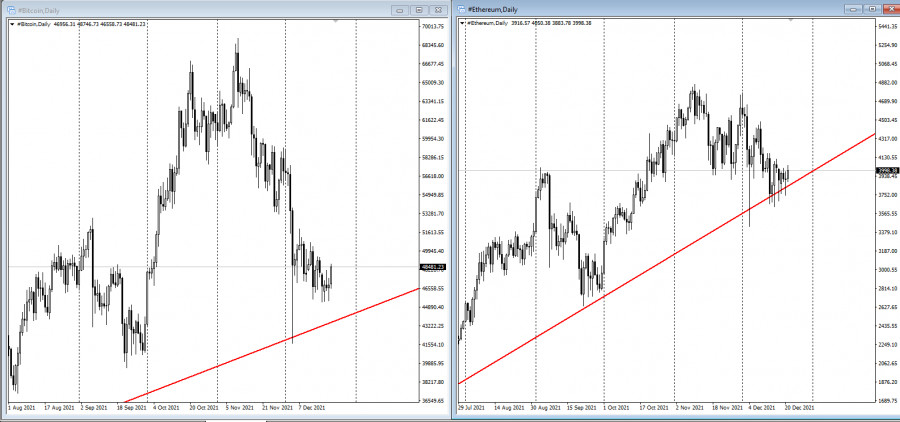Click the #Ethereum,Daily chart window icon

(x=461, y=9)
